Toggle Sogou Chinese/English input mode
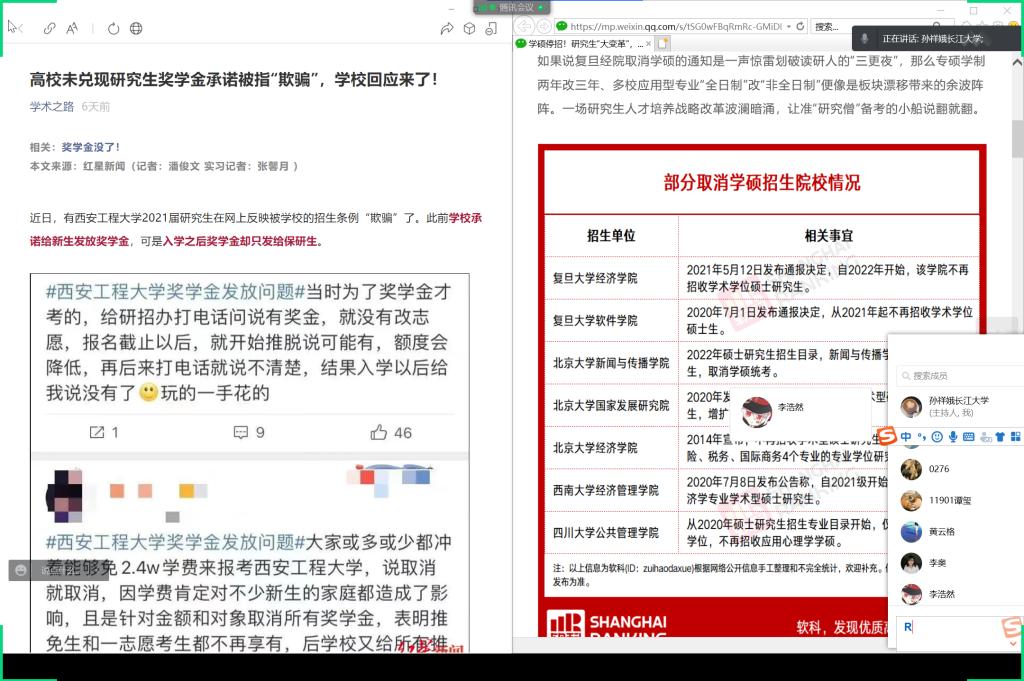The image size is (1024, 681). 906,437
